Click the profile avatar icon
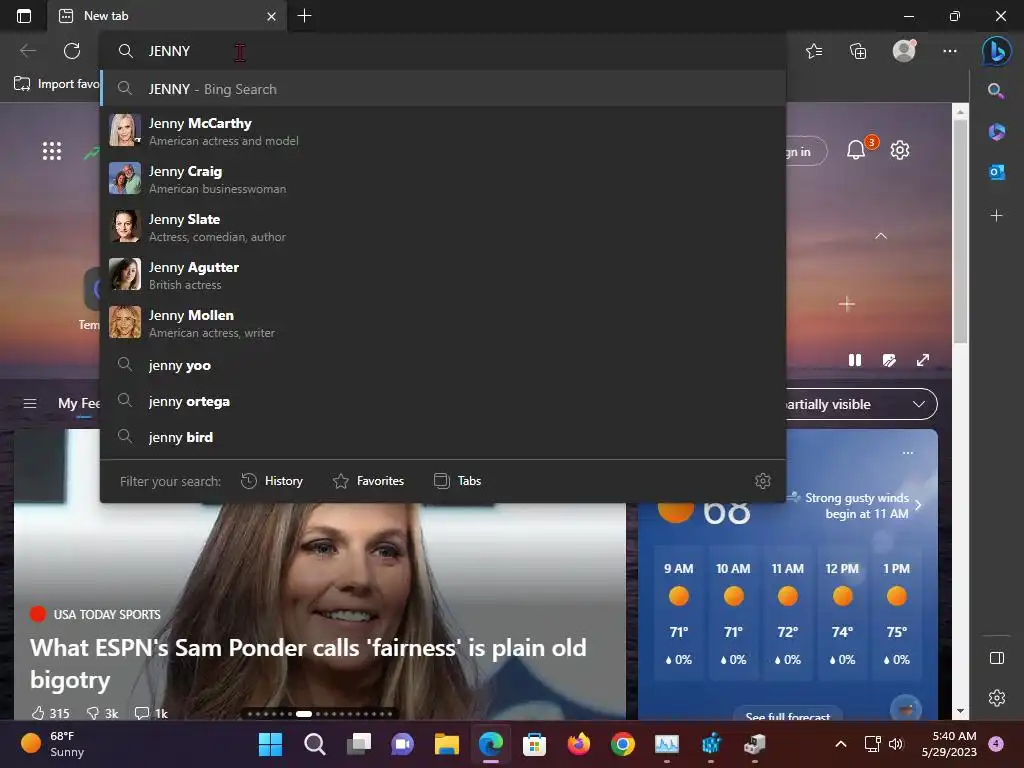 (904, 51)
